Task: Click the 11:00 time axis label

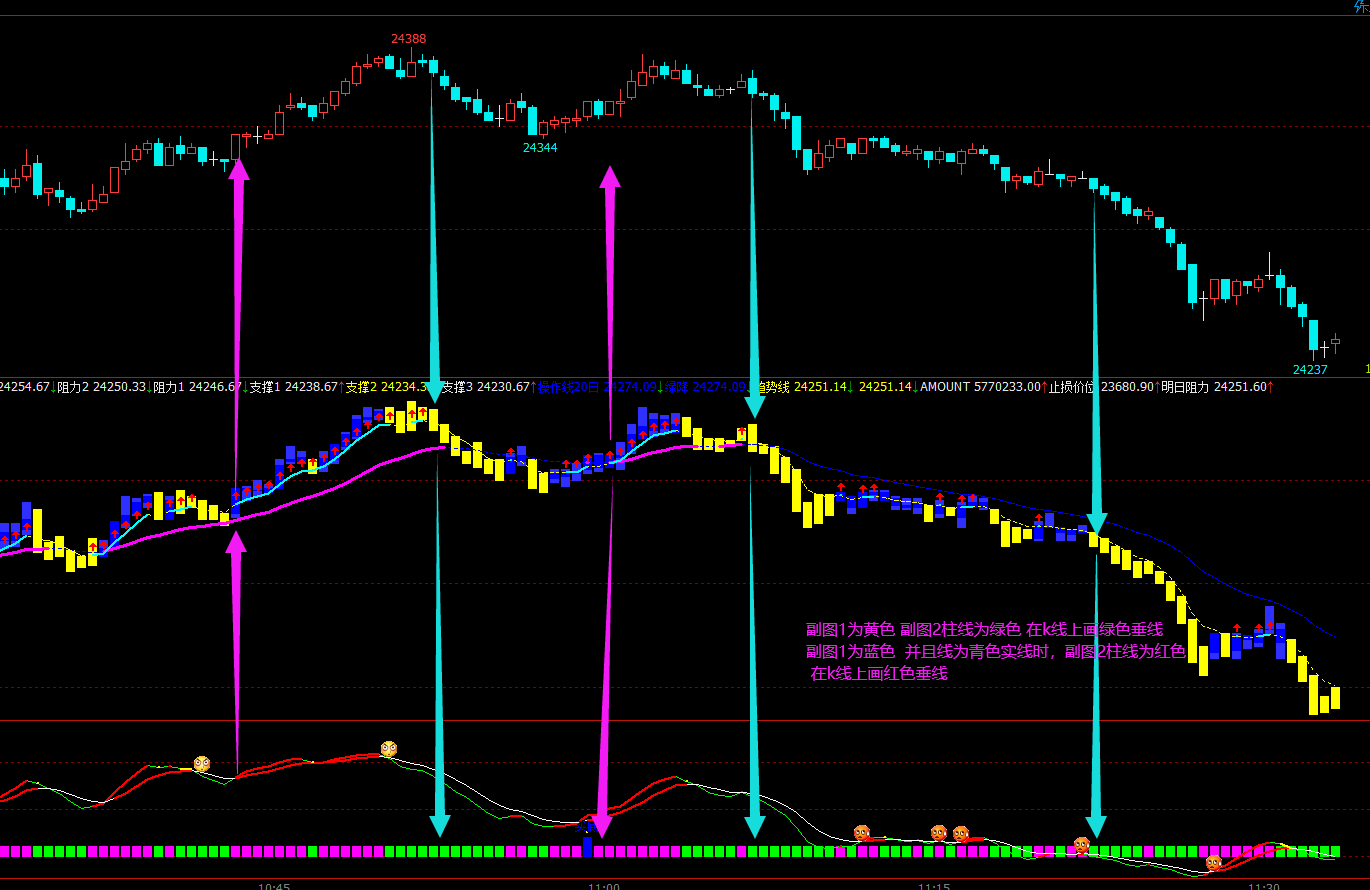Action: 604,886
